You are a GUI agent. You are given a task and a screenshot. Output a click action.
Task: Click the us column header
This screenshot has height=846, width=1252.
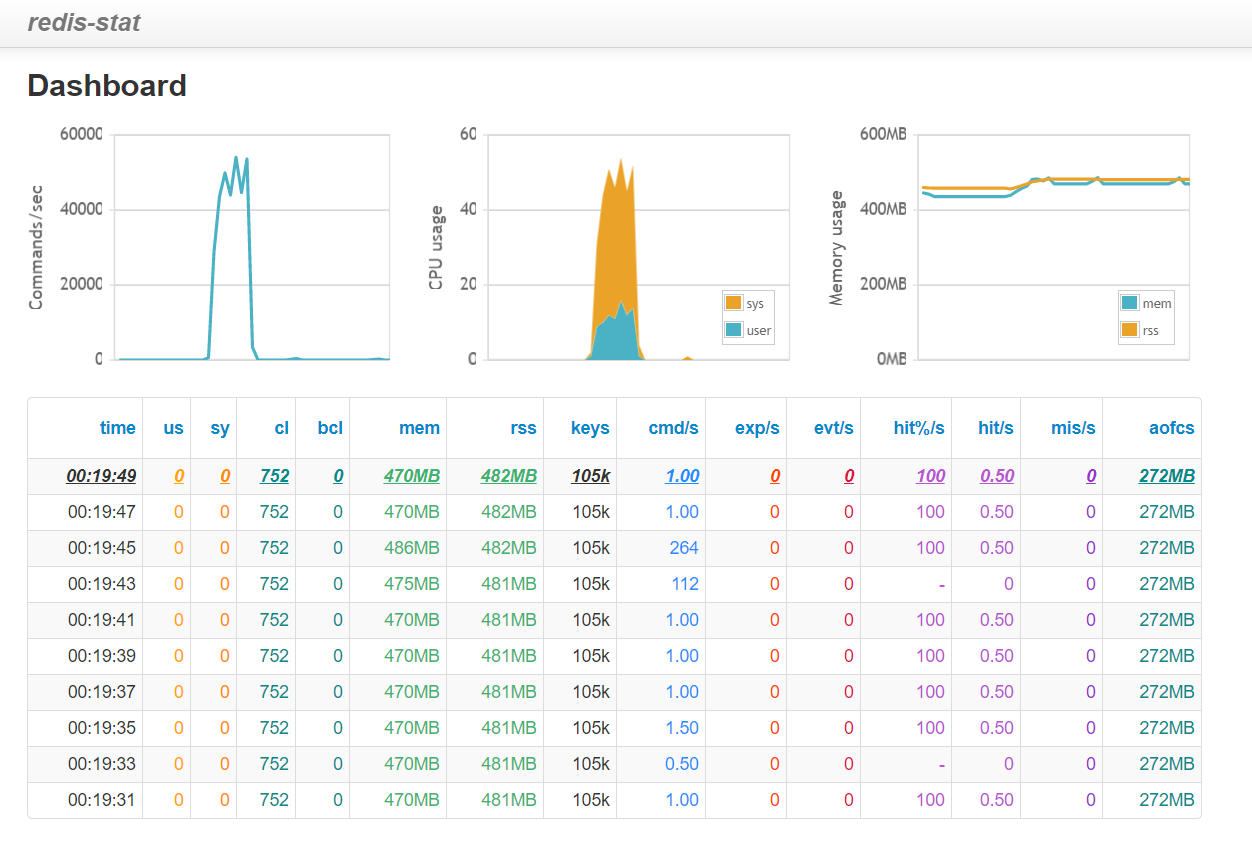click(173, 428)
